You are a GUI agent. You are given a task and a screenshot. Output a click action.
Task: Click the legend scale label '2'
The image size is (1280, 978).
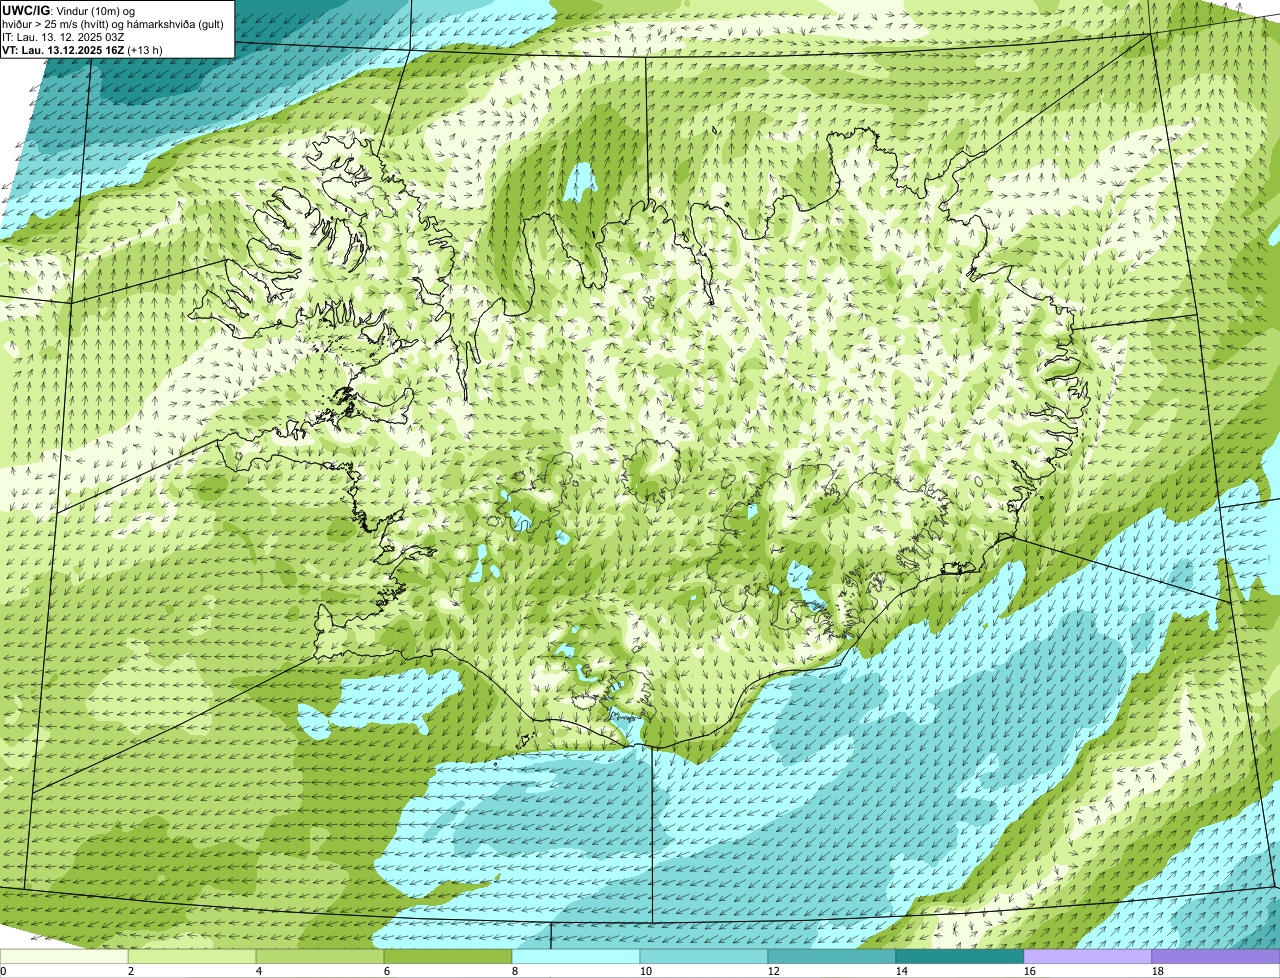[131, 971]
